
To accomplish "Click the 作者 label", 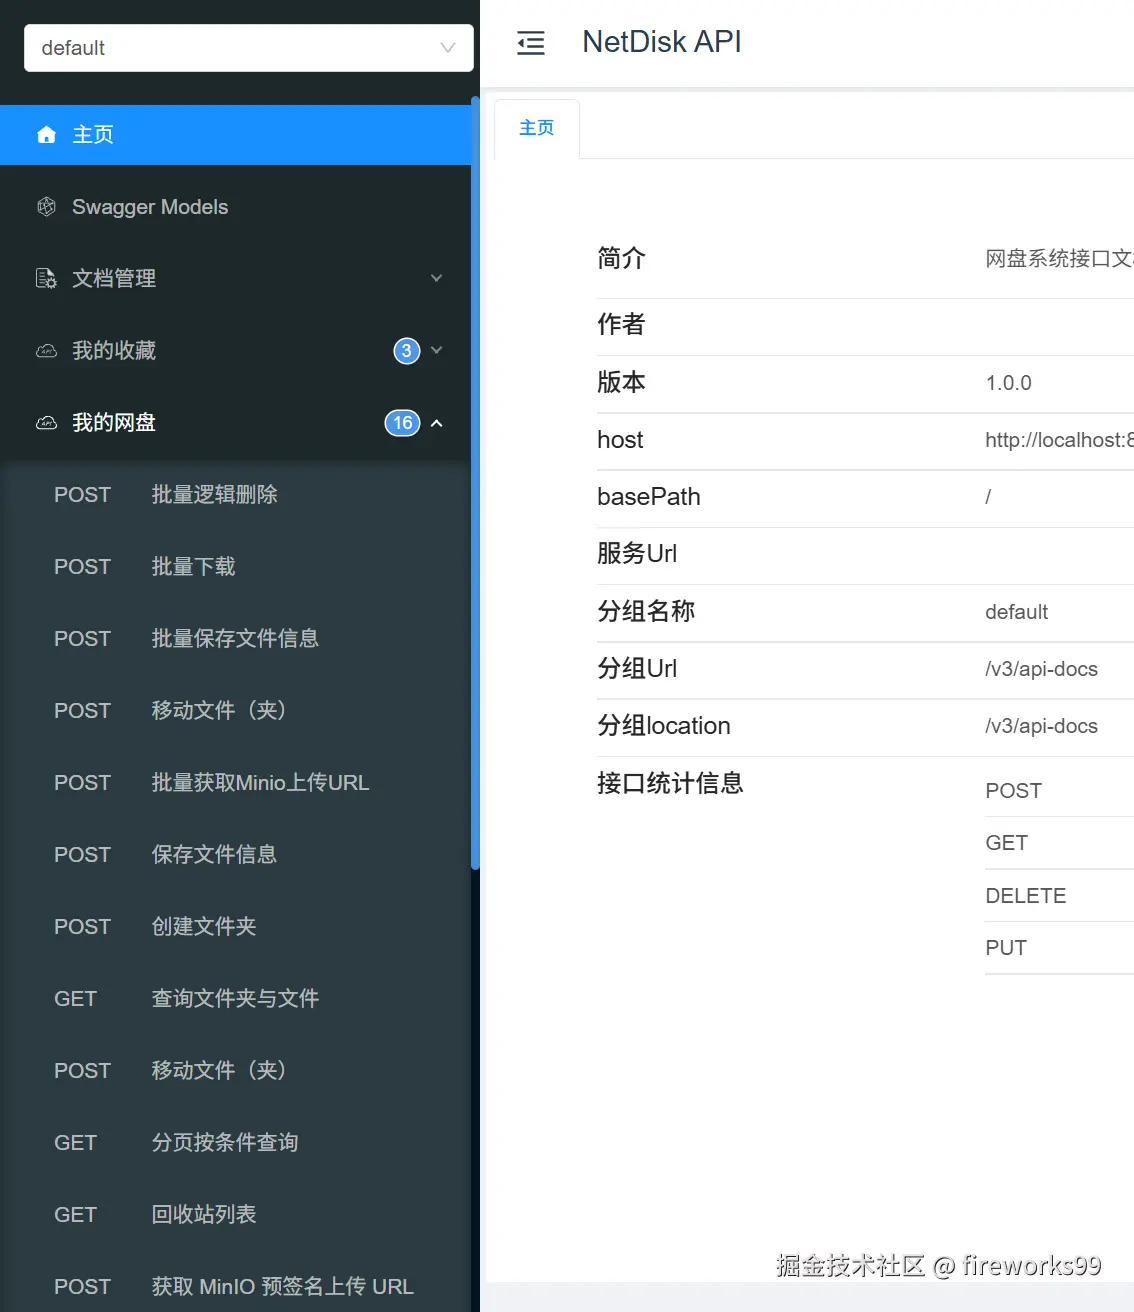I will (621, 324).
